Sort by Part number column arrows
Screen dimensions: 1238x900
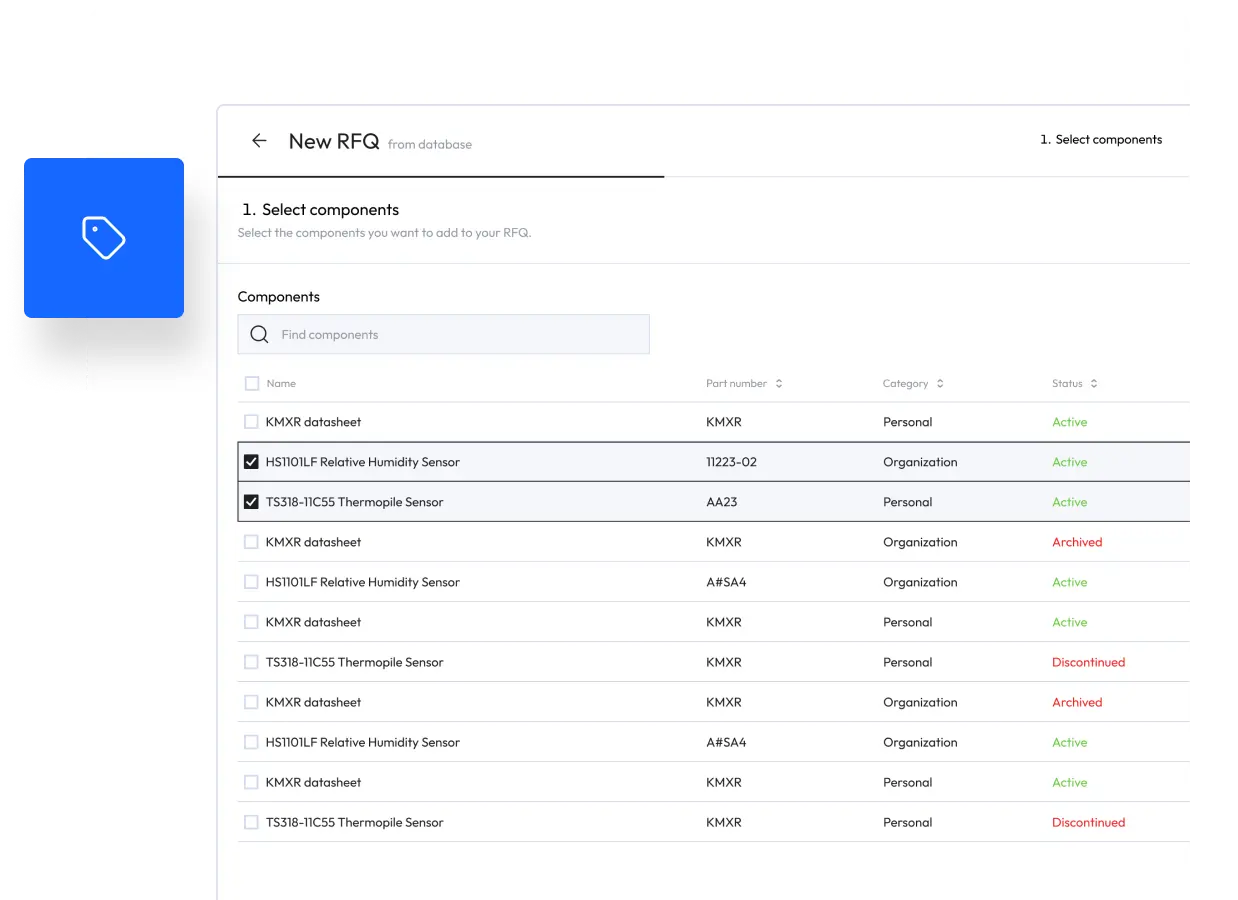coord(779,384)
